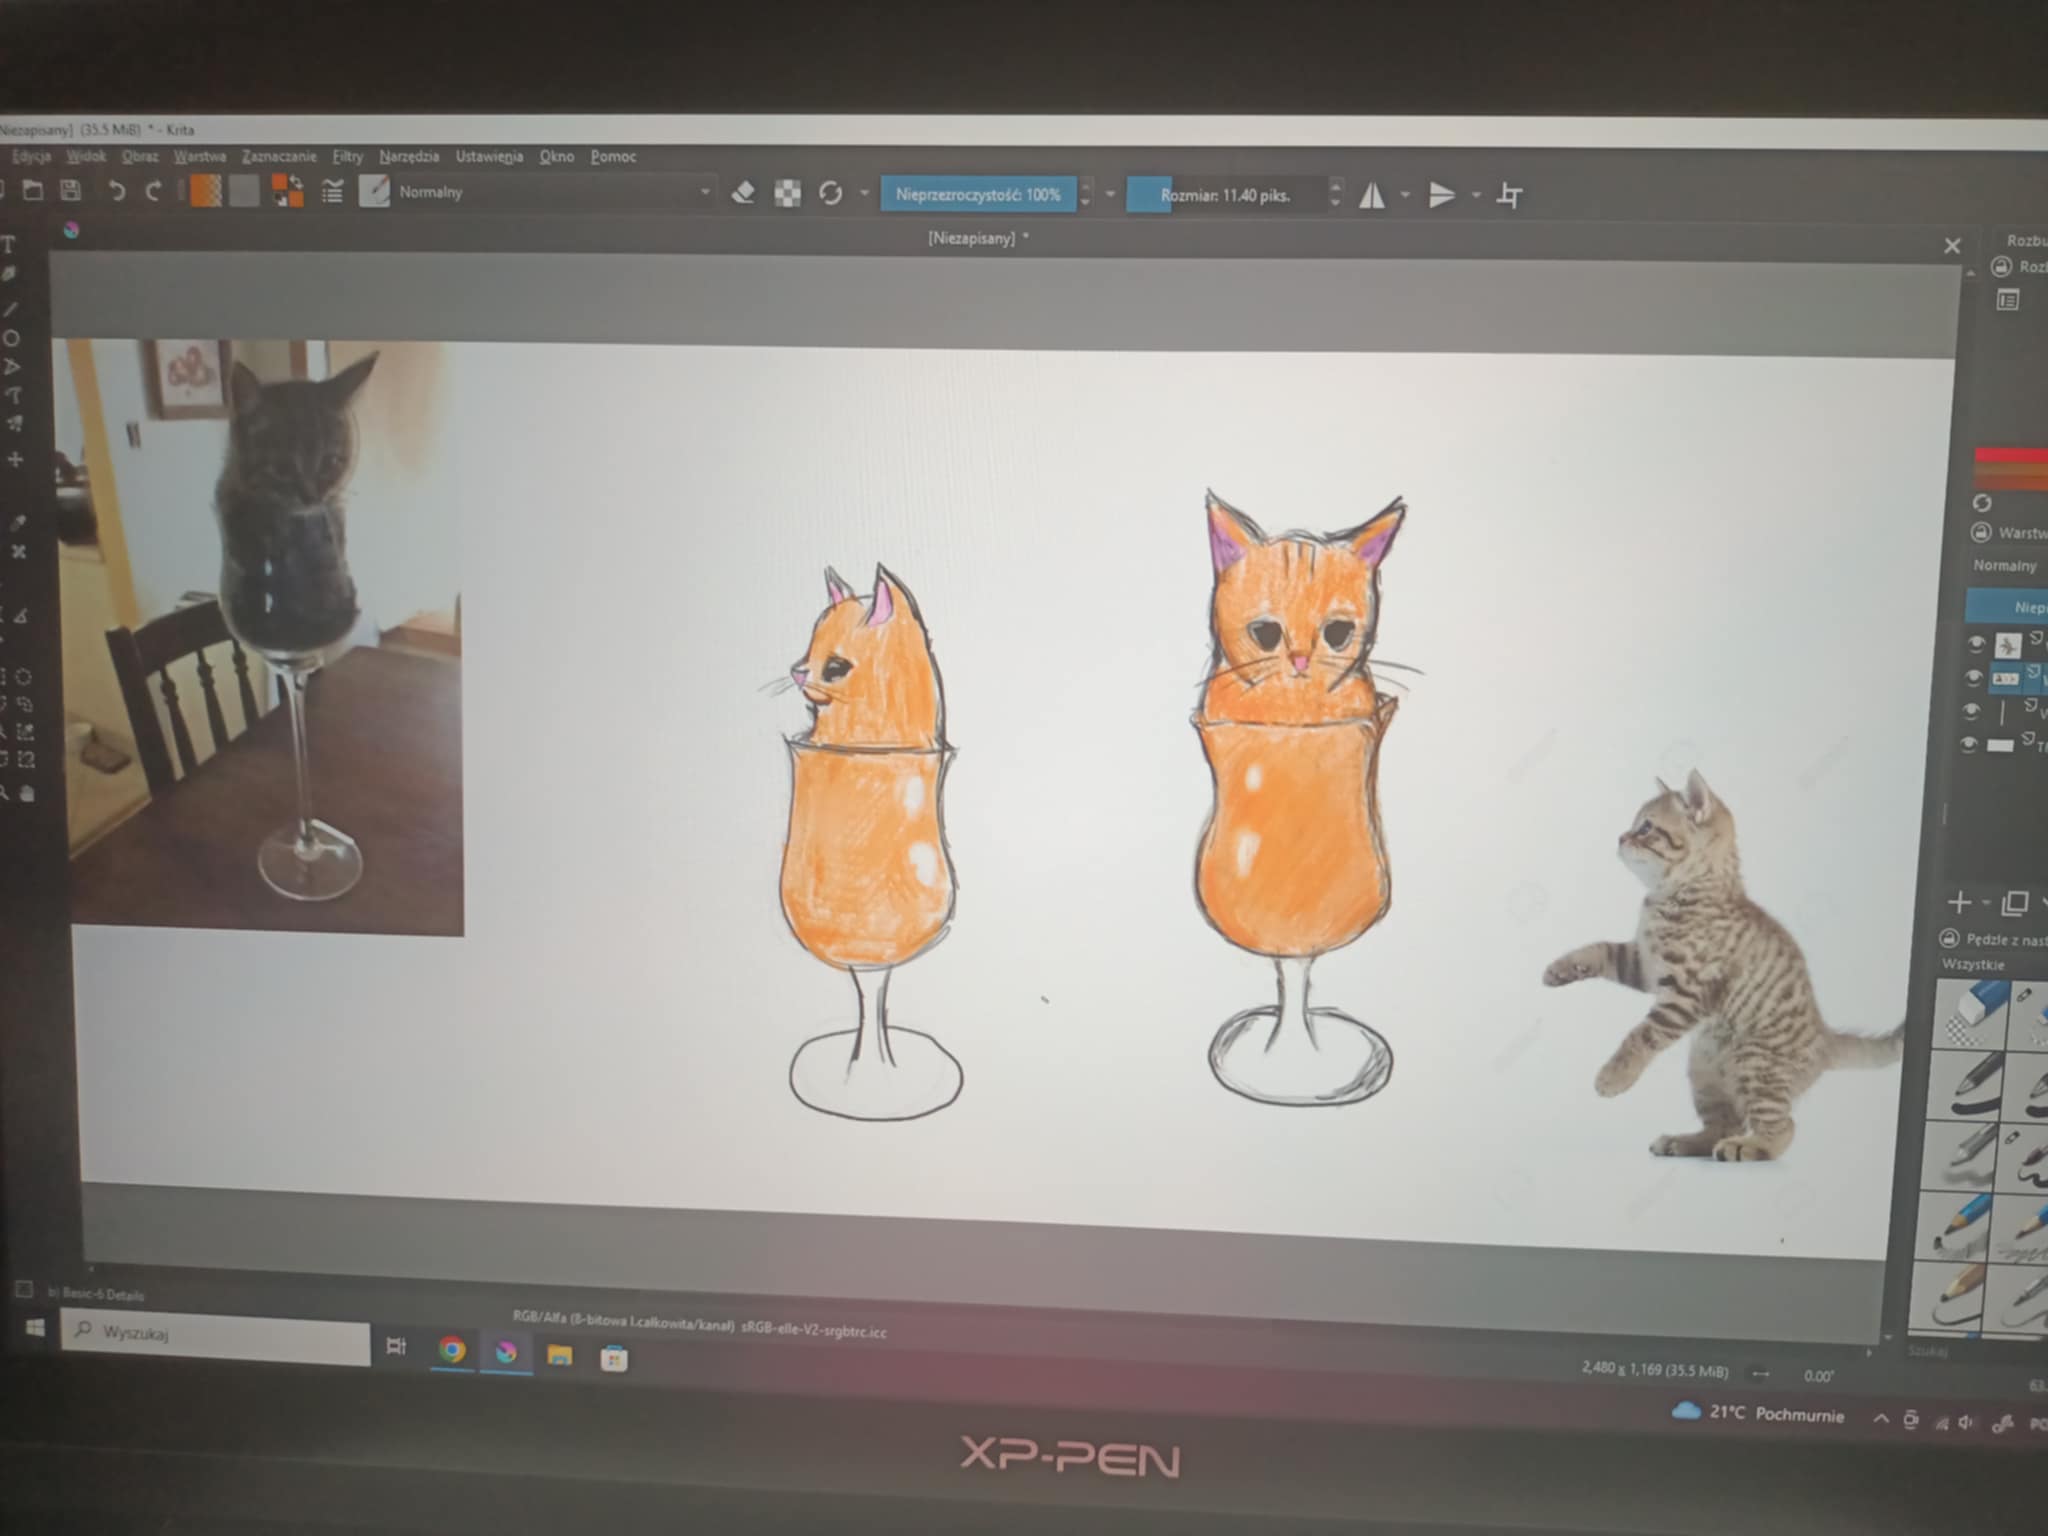Open the fill patterns swatch
The width and height of the screenshot is (2048, 1536).
244,191
